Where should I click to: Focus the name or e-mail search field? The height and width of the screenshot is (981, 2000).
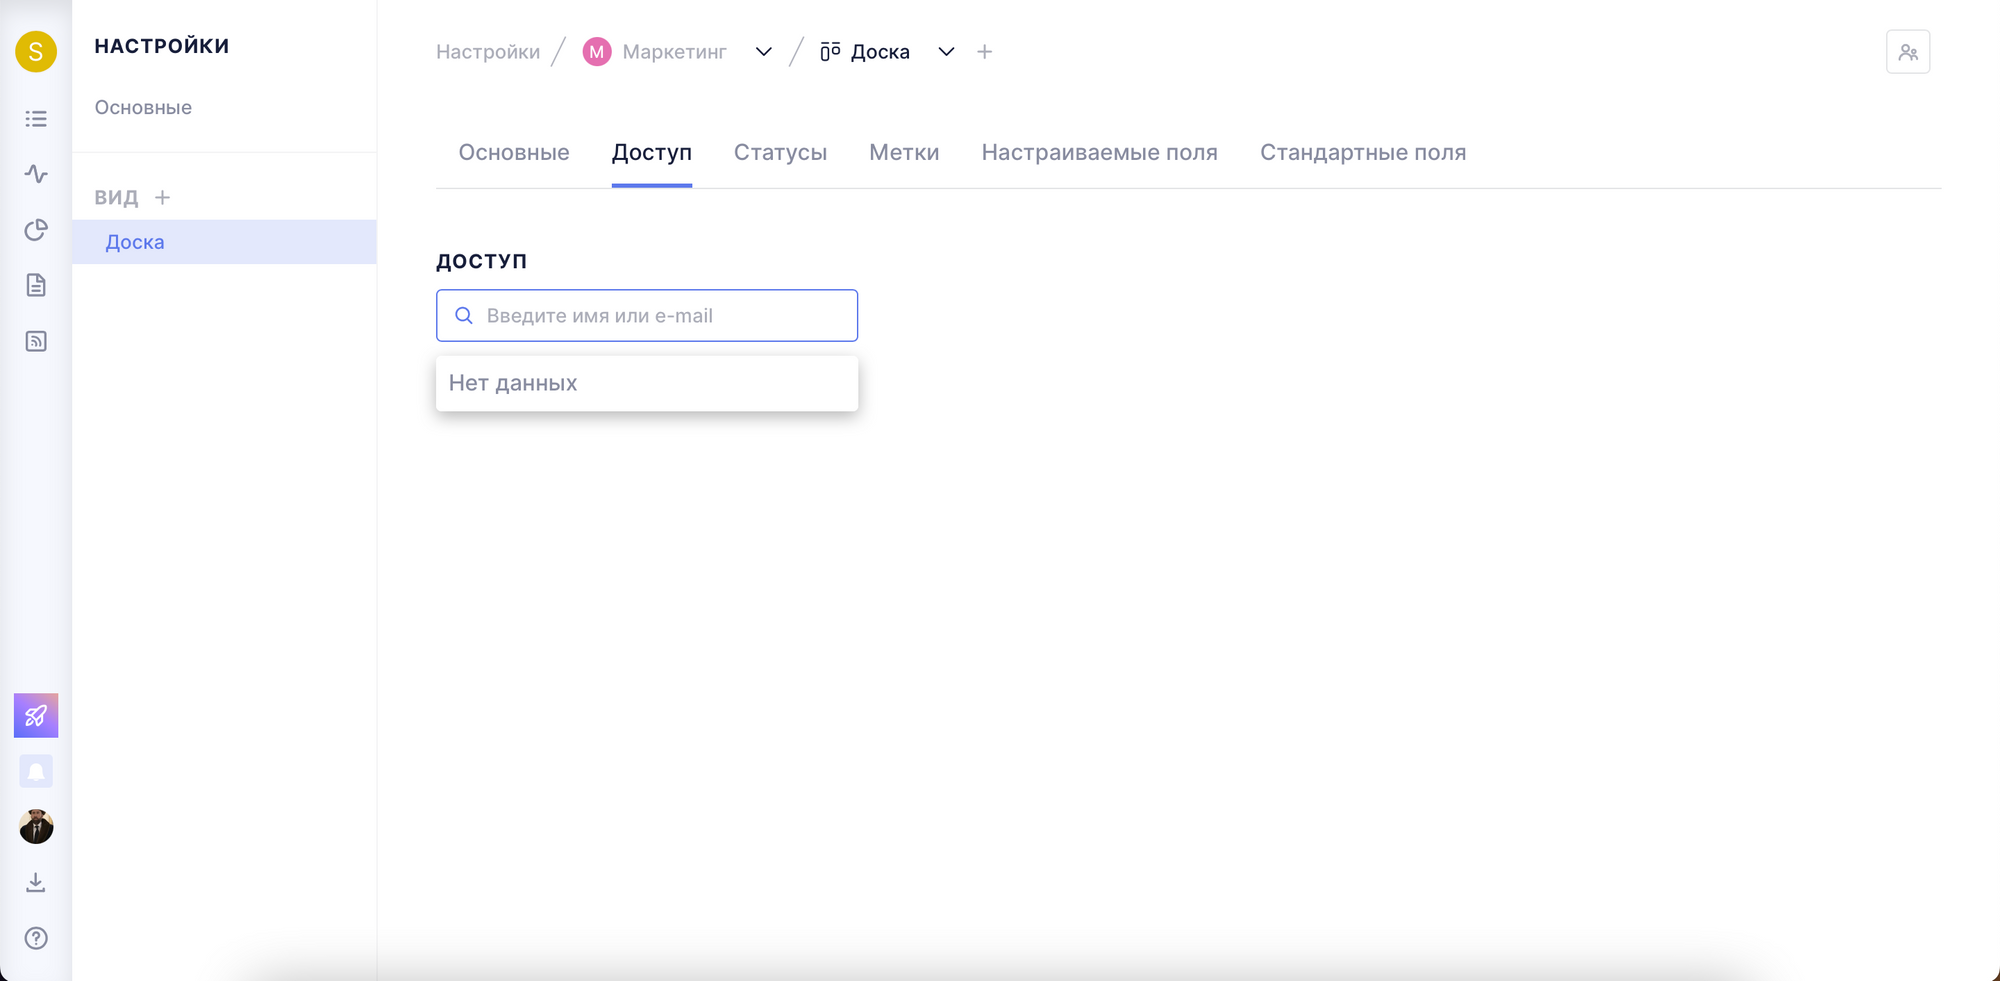tap(660, 316)
